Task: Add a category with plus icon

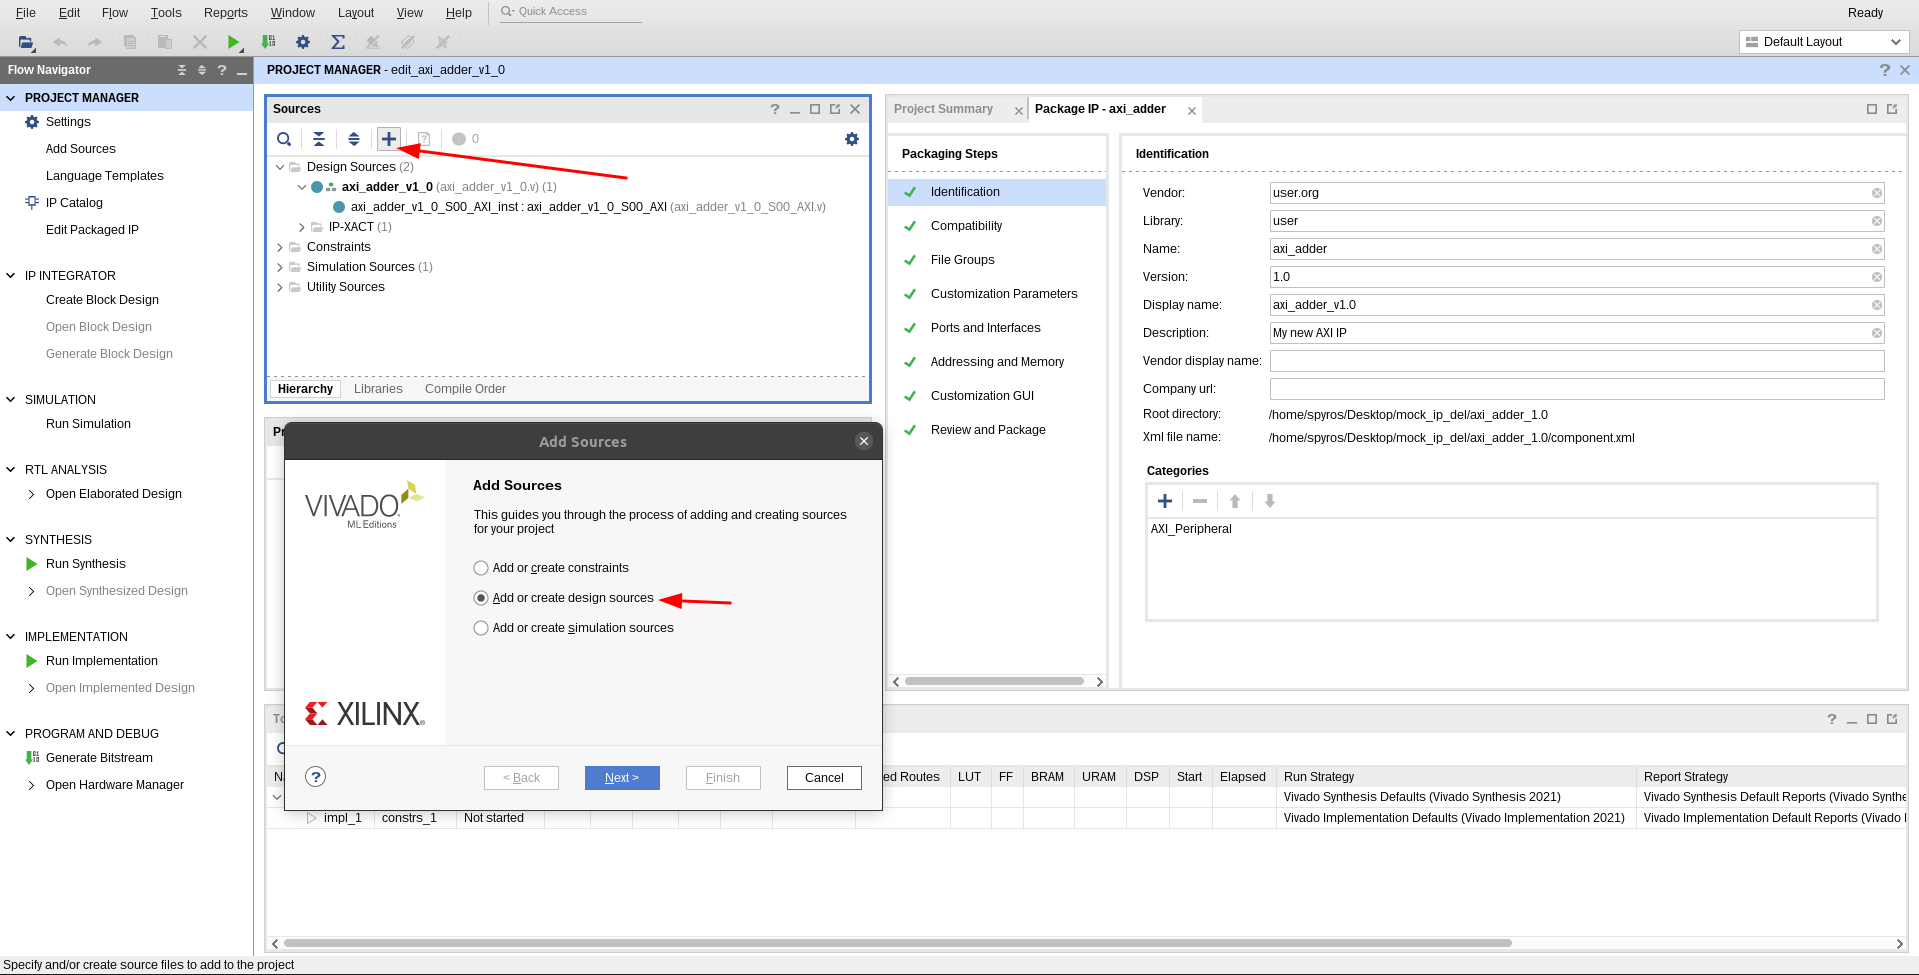Action: point(1164,501)
